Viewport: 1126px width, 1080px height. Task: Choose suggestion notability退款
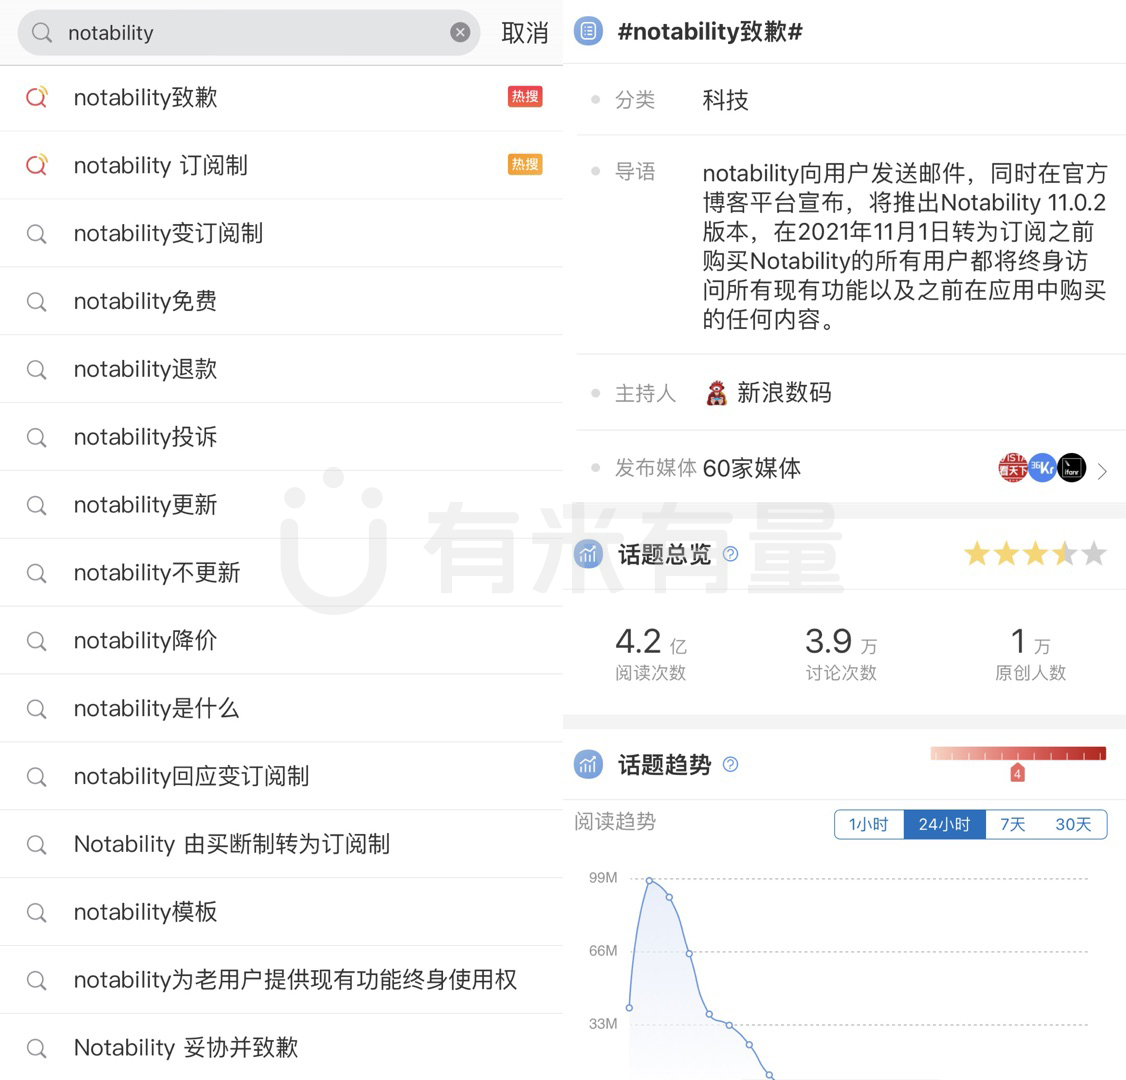point(282,369)
